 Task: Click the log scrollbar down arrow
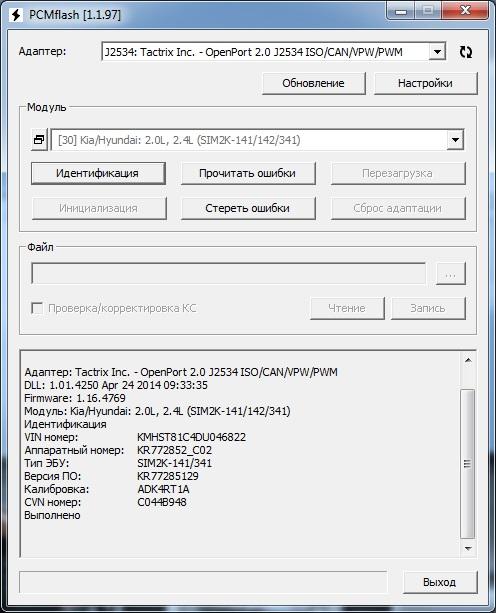(x=468, y=548)
